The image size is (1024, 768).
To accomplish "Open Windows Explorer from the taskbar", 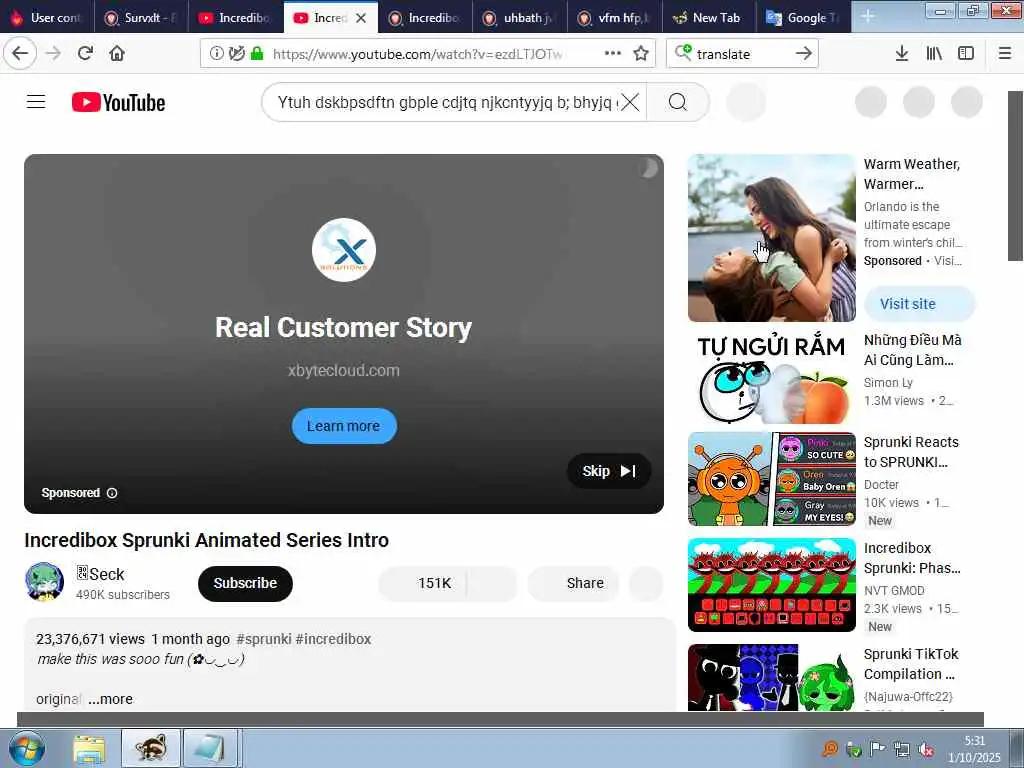I will tap(89, 749).
